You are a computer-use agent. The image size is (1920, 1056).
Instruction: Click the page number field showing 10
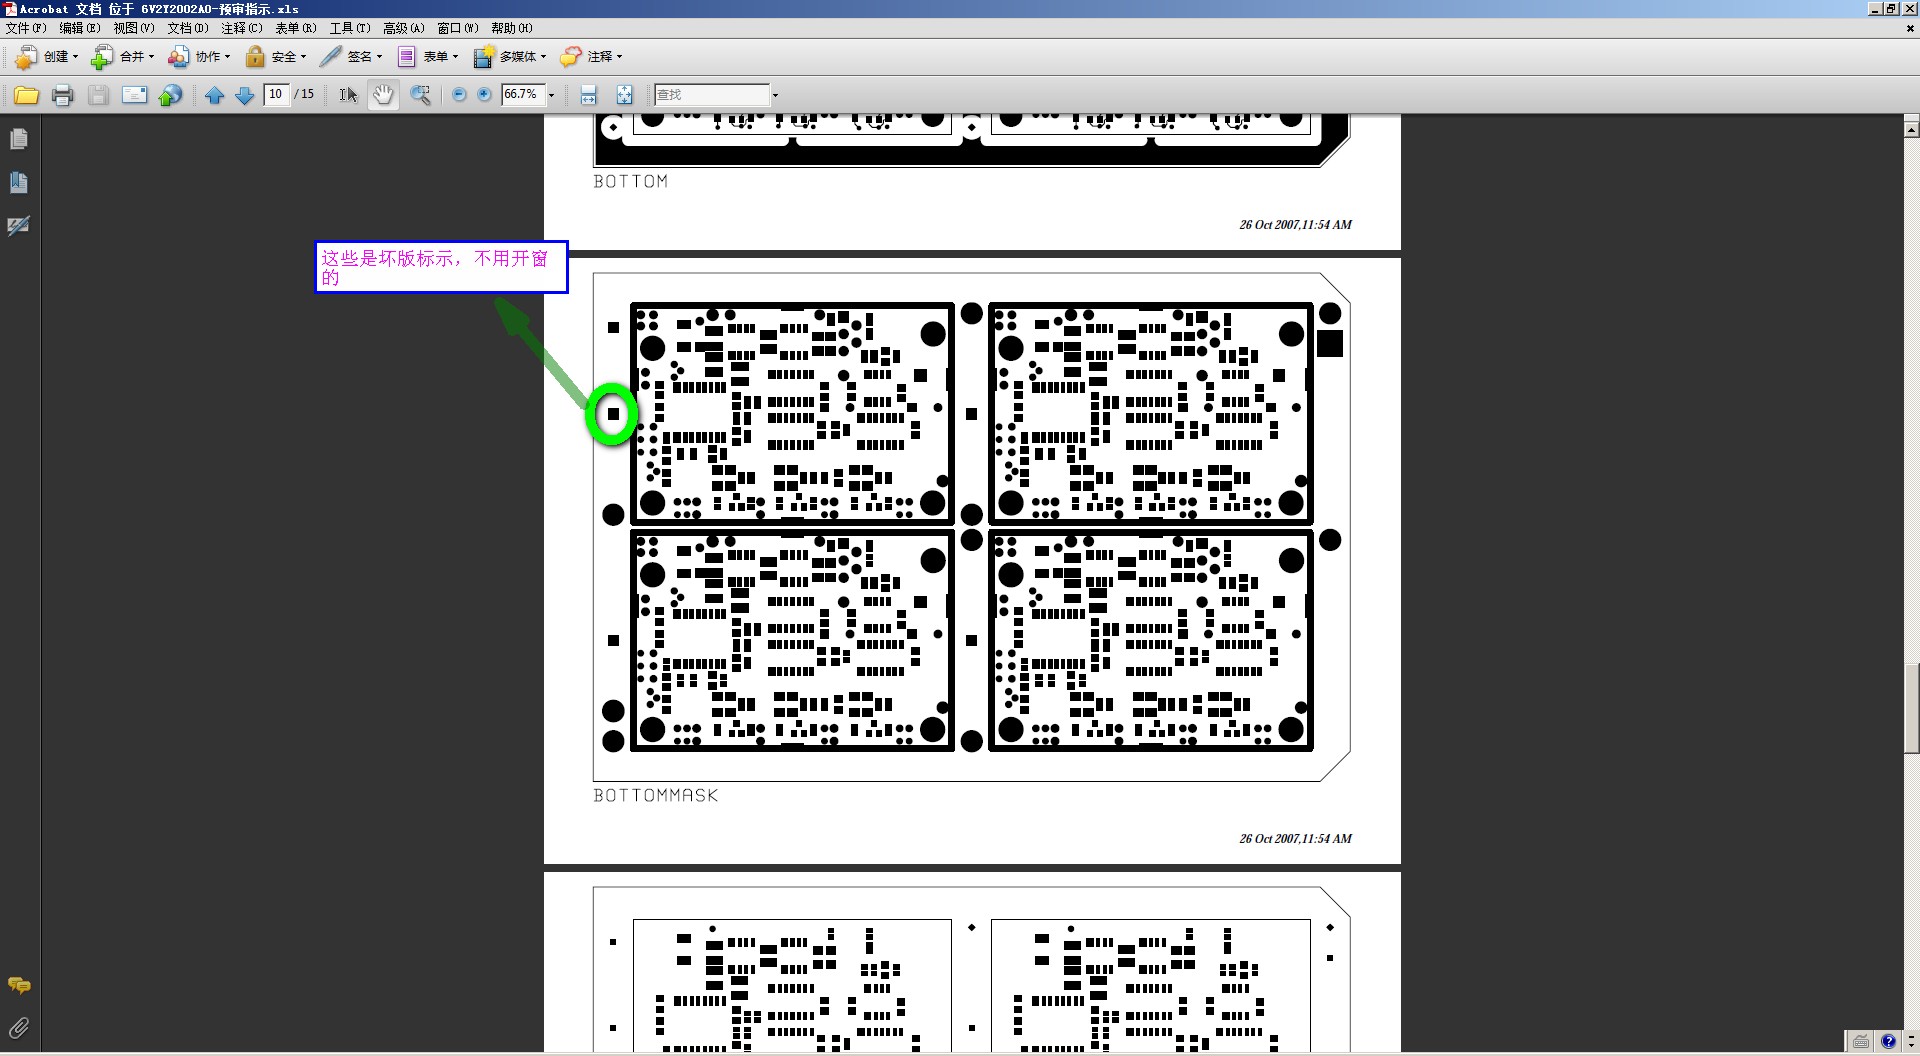(276, 94)
